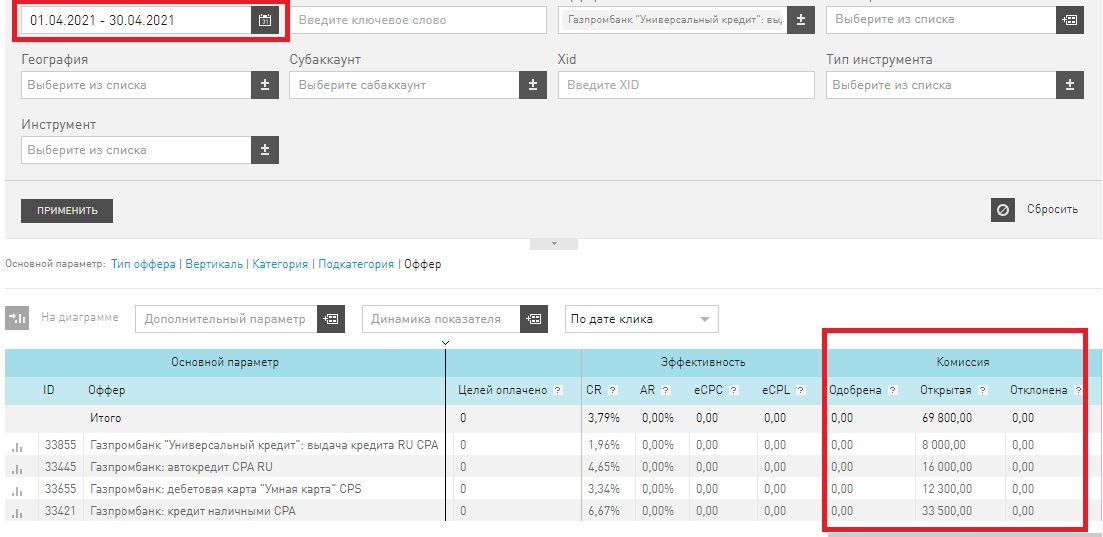Screen dimensions: 1103x537
Task: Click offer Газпромбанк: дебетовая карта "Умная карта" CPS
Action: pyautogui.click(x=225, y=488)
